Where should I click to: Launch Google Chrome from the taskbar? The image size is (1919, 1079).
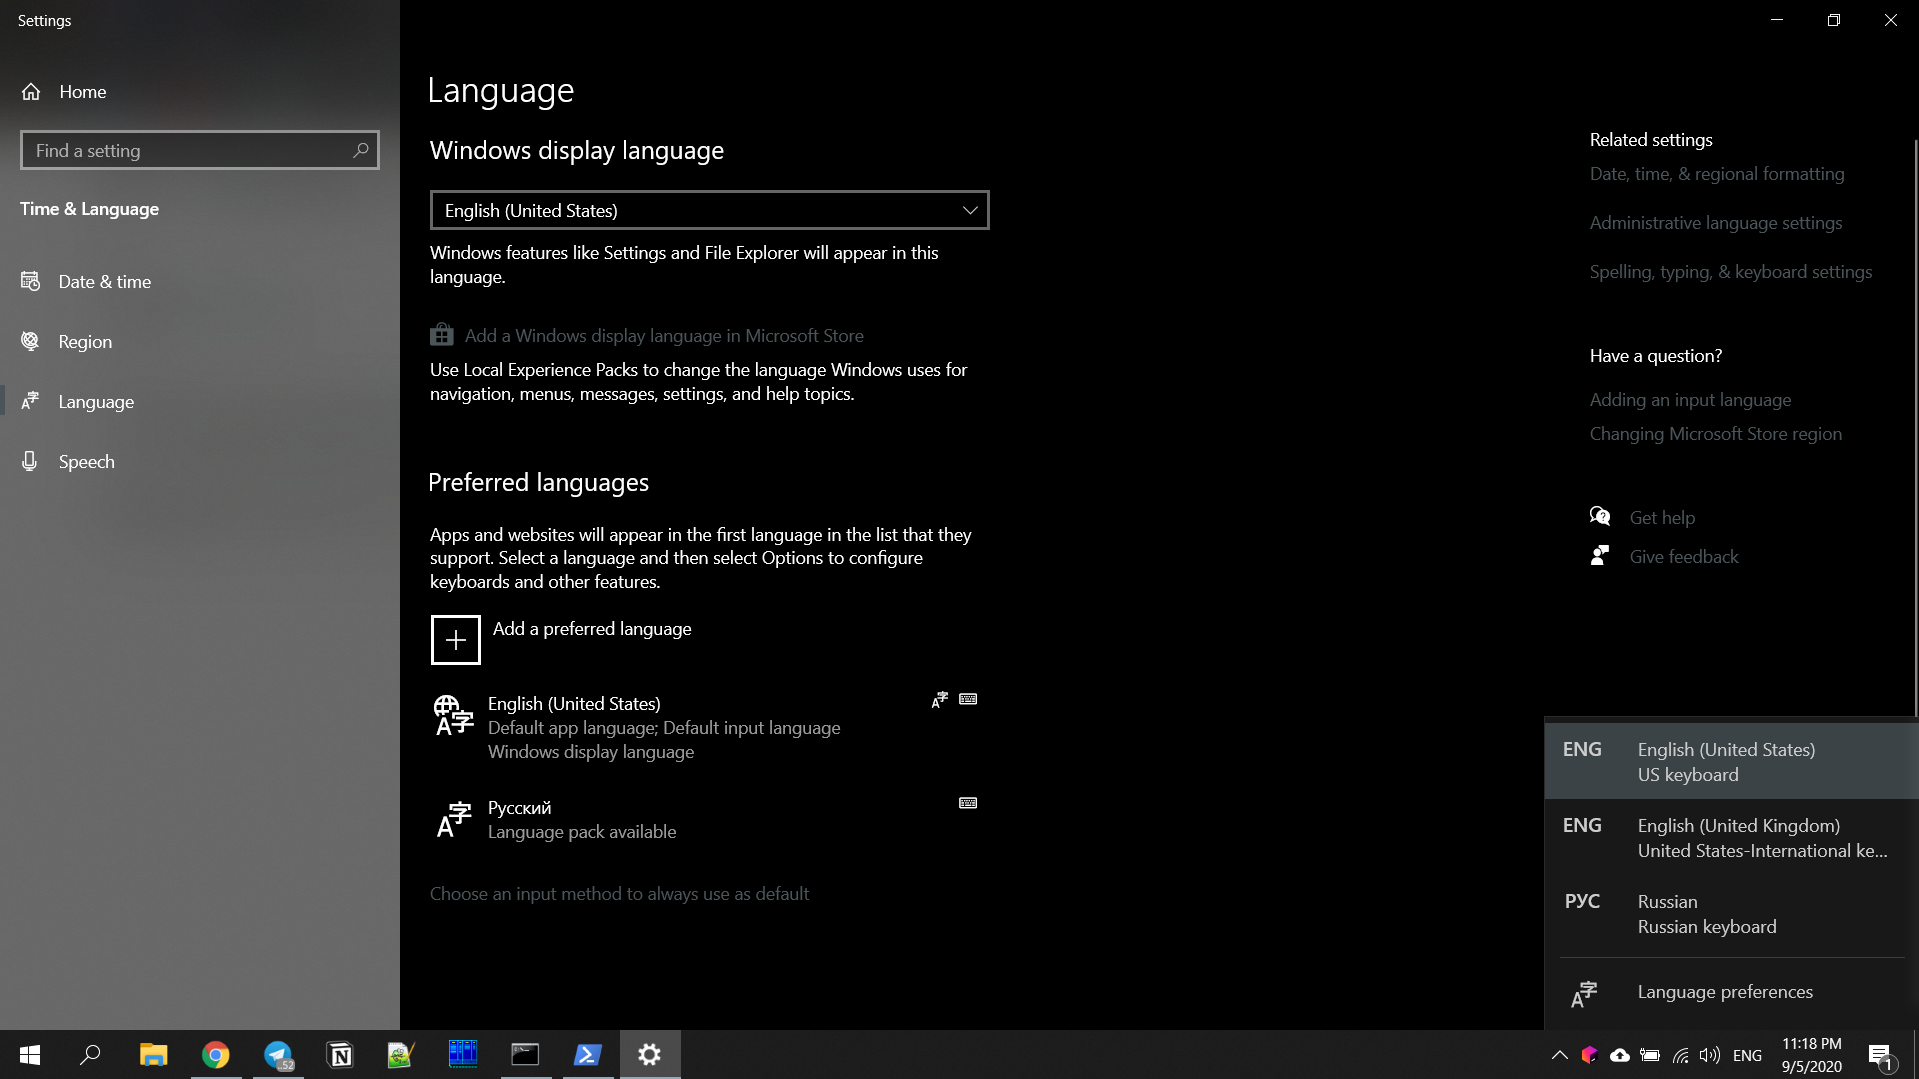pyautogui.click(x=215, y=1055)
